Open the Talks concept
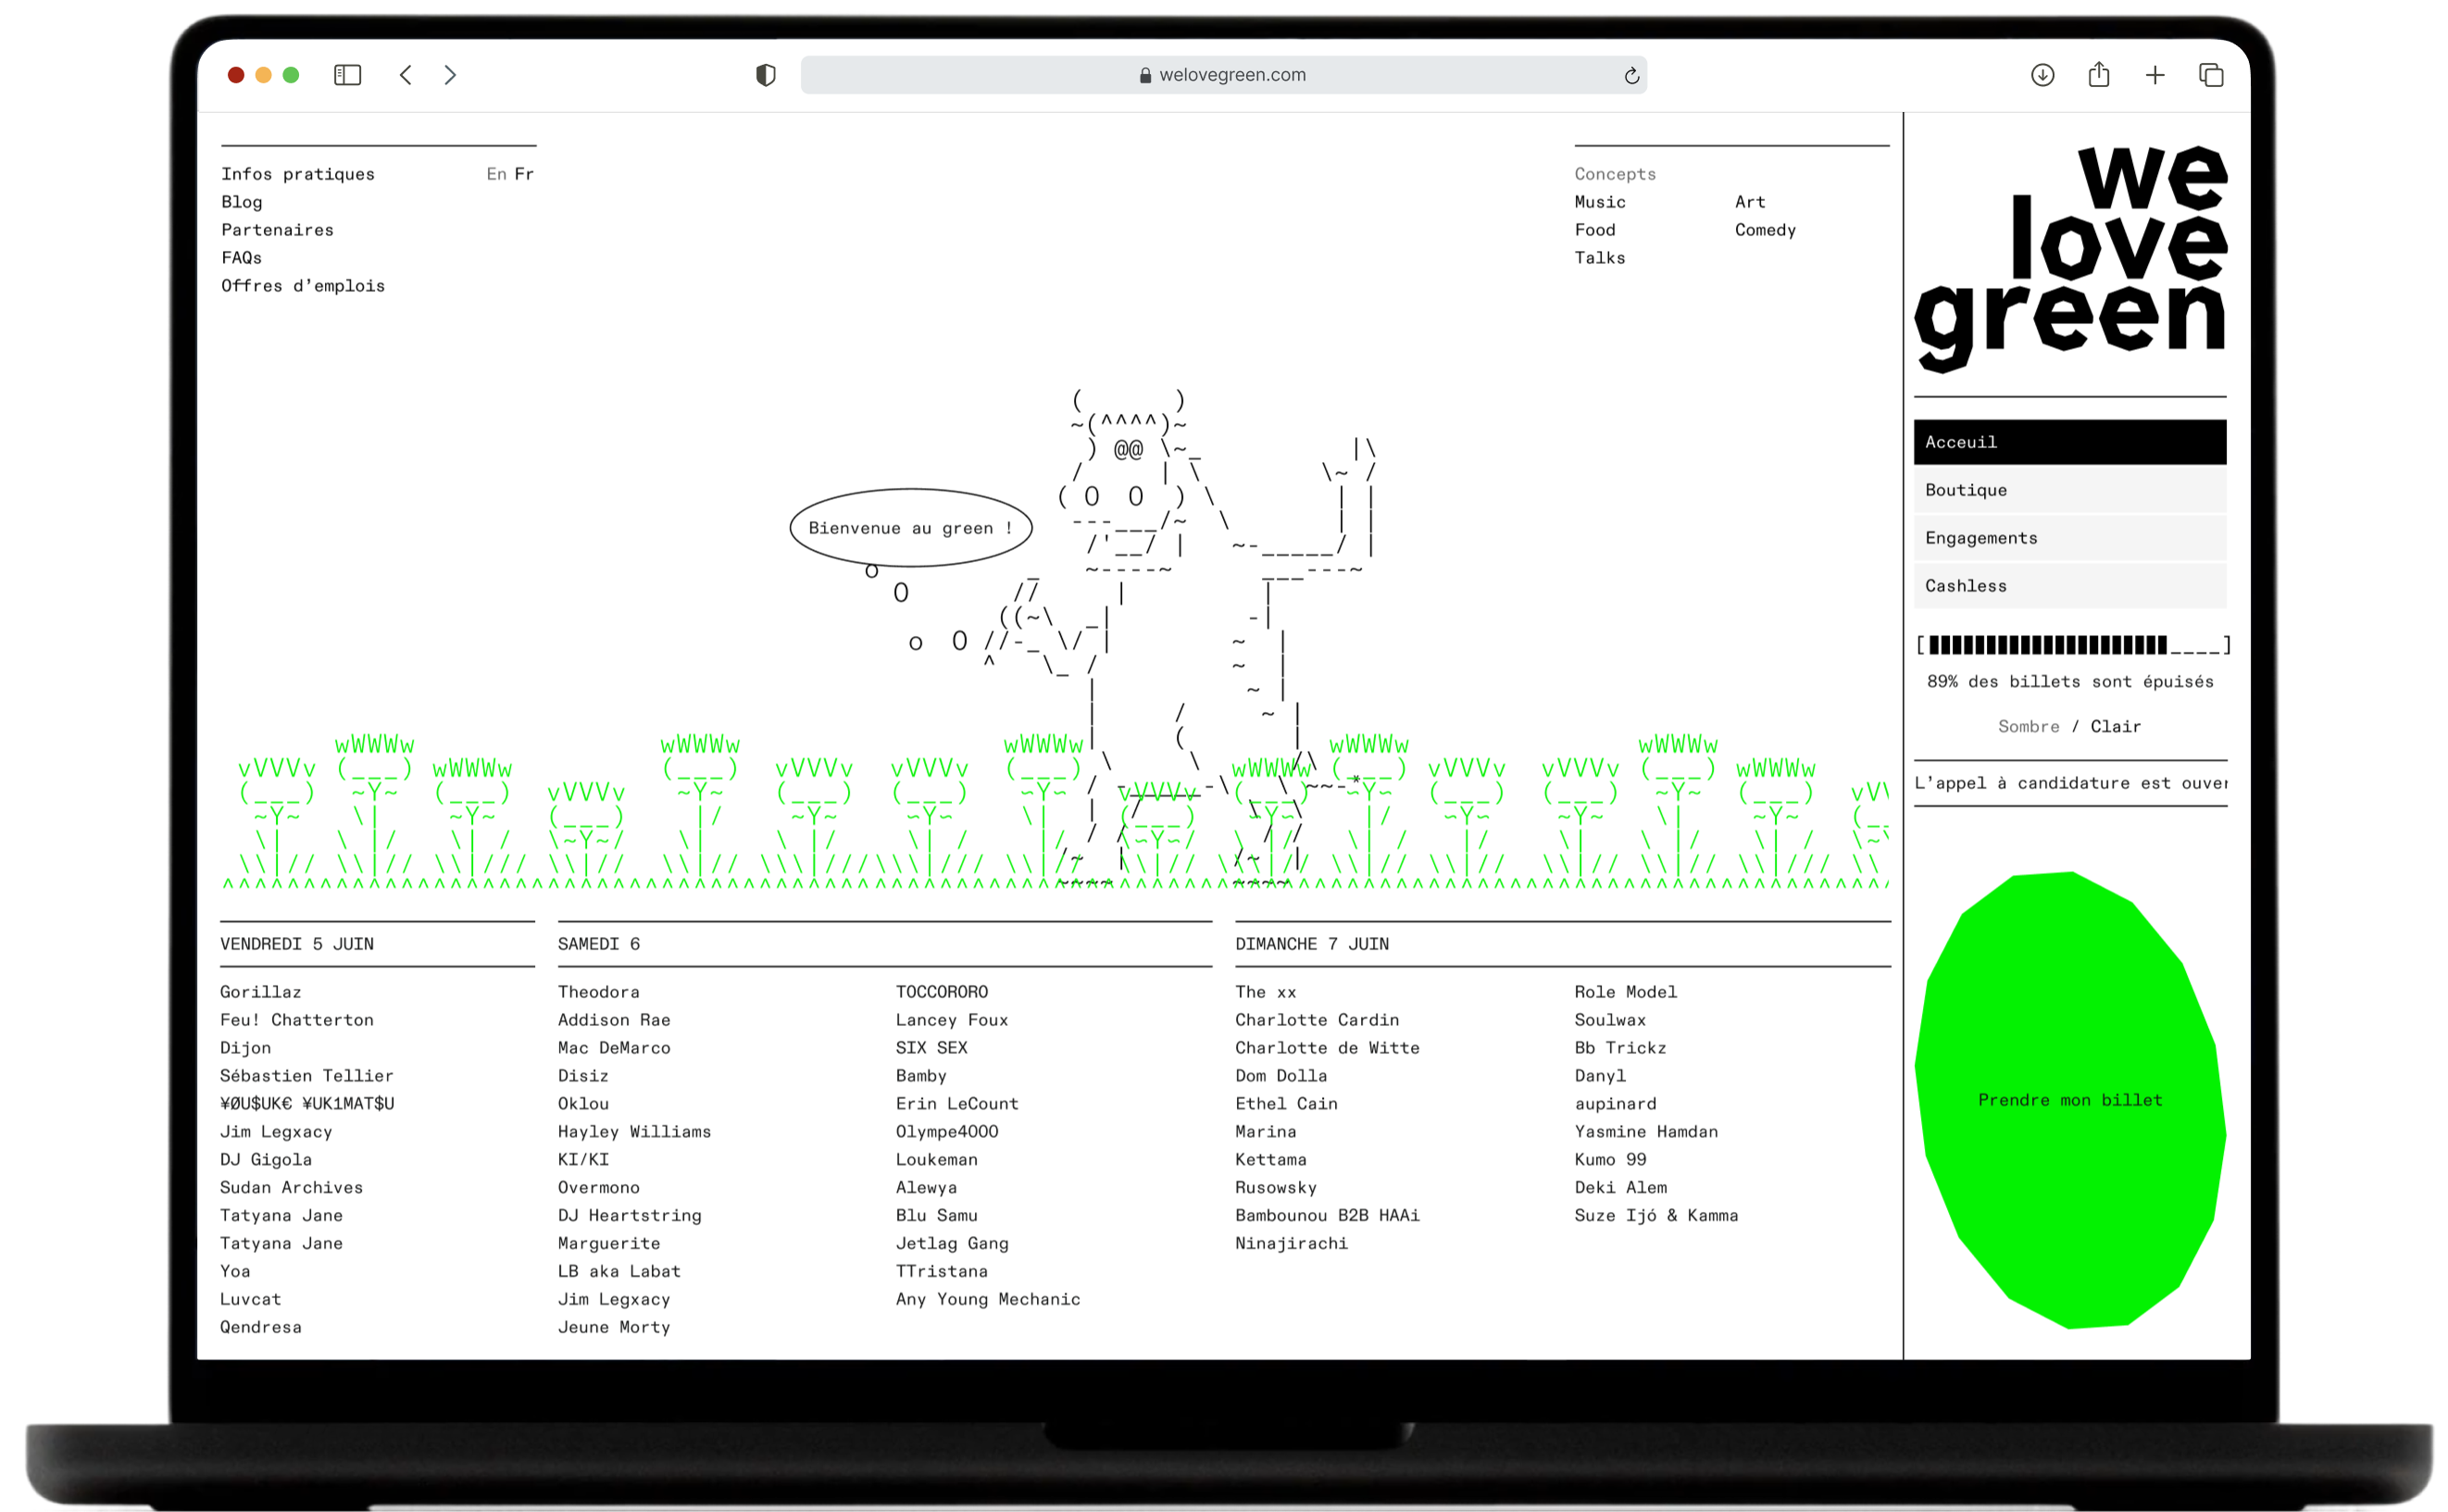2448x1512 pixels. 1599,258
